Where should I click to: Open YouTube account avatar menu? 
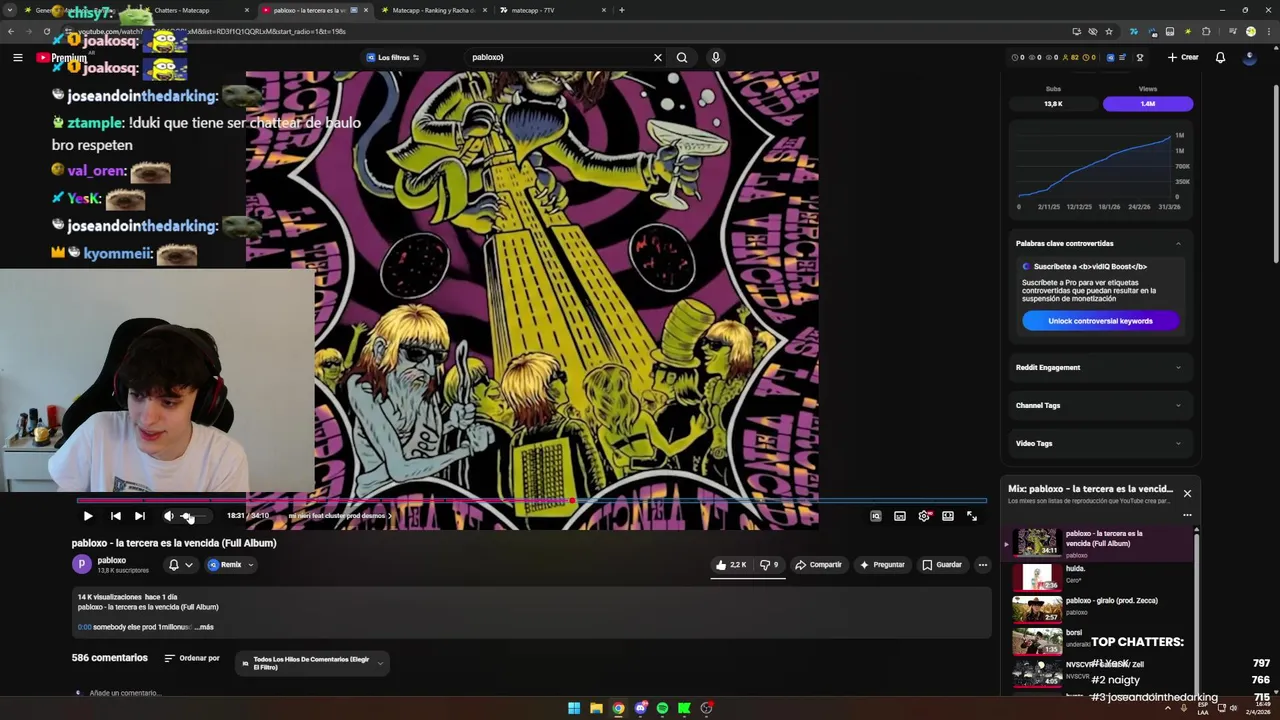[1249, 57]
